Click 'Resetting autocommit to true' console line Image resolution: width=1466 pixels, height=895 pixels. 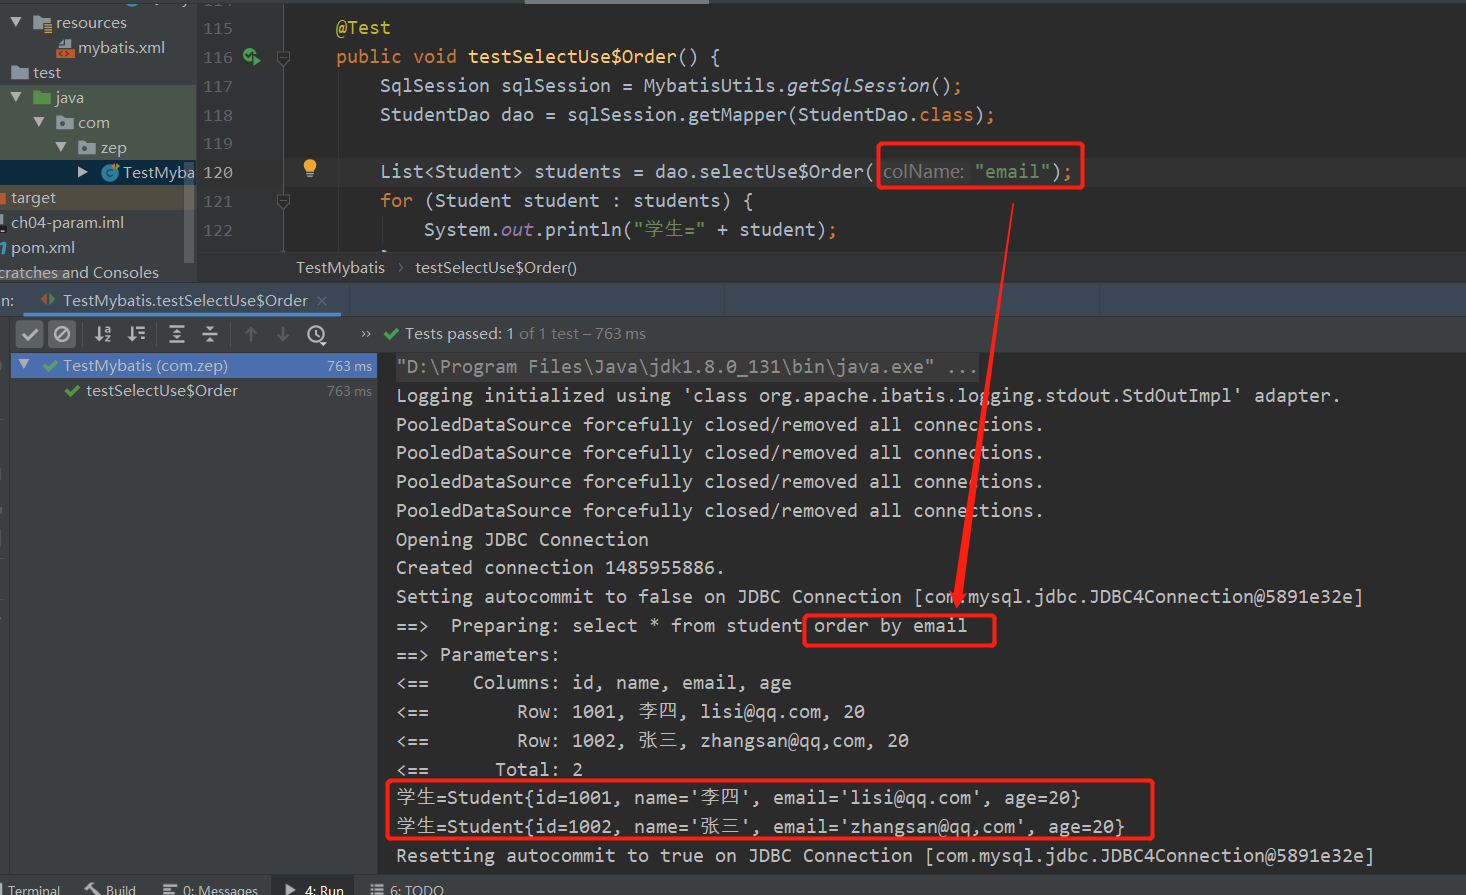[885, 856]
